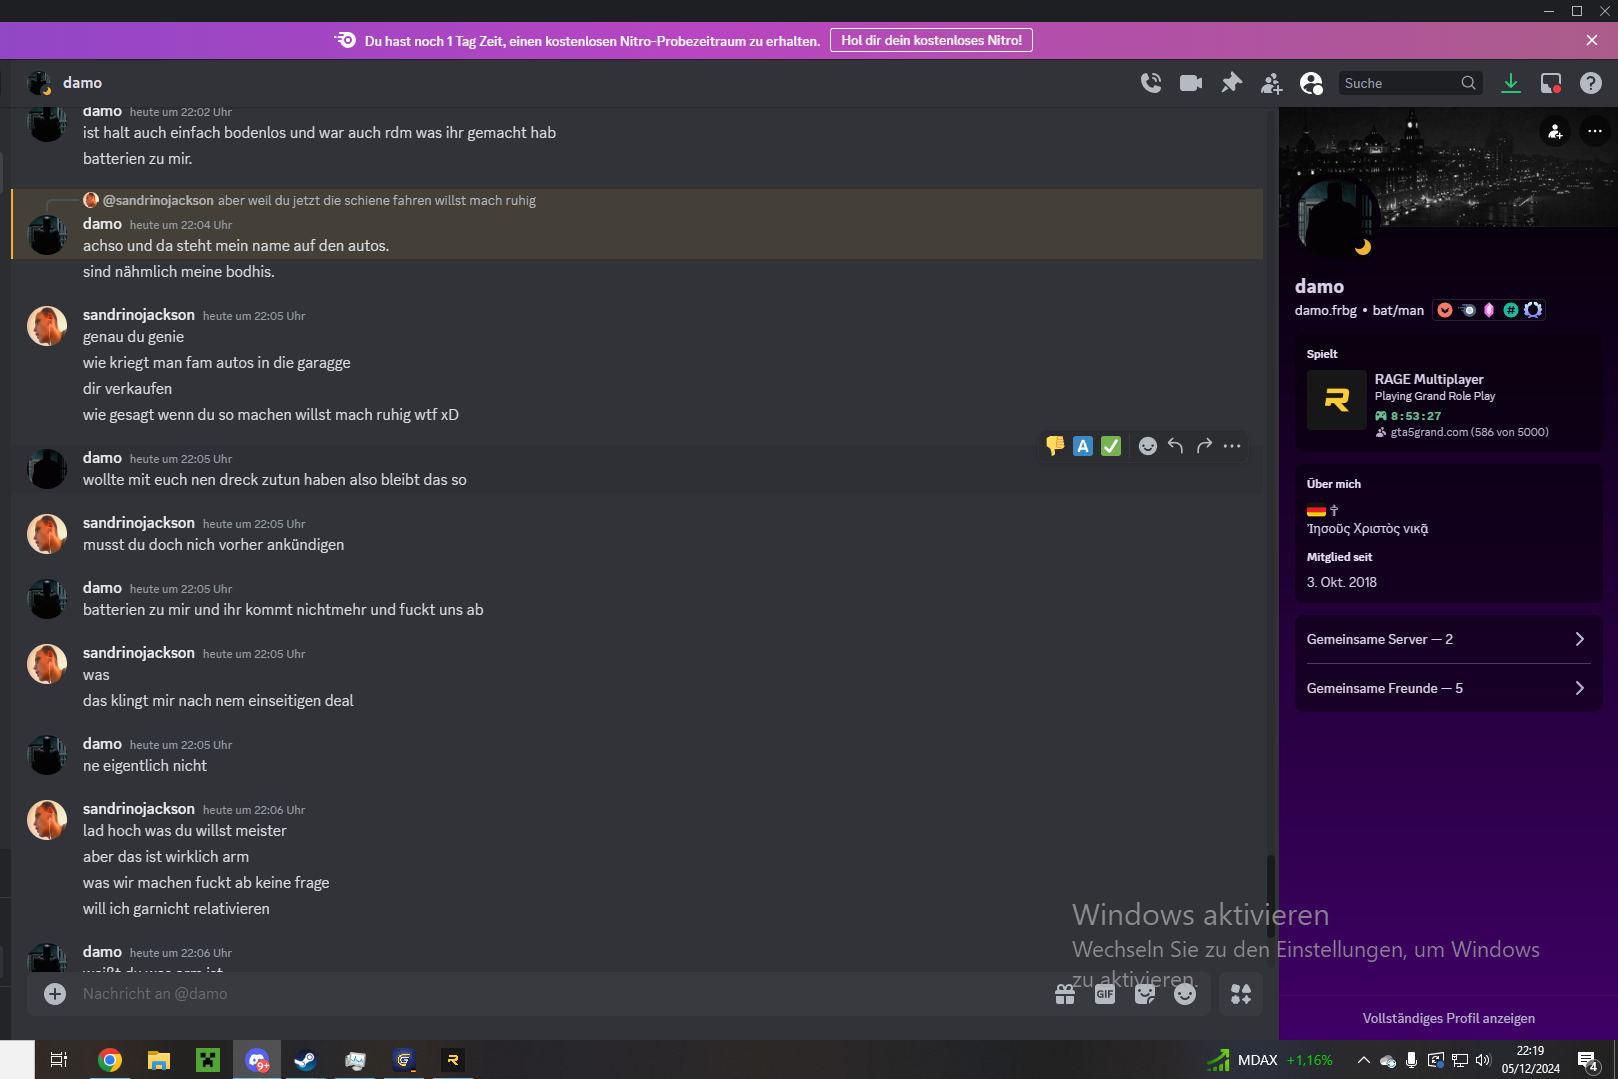This screenshot has height=1079, width=1618.
Task: Reply to the hovered damo message
Action: [x=1176, y=446]
